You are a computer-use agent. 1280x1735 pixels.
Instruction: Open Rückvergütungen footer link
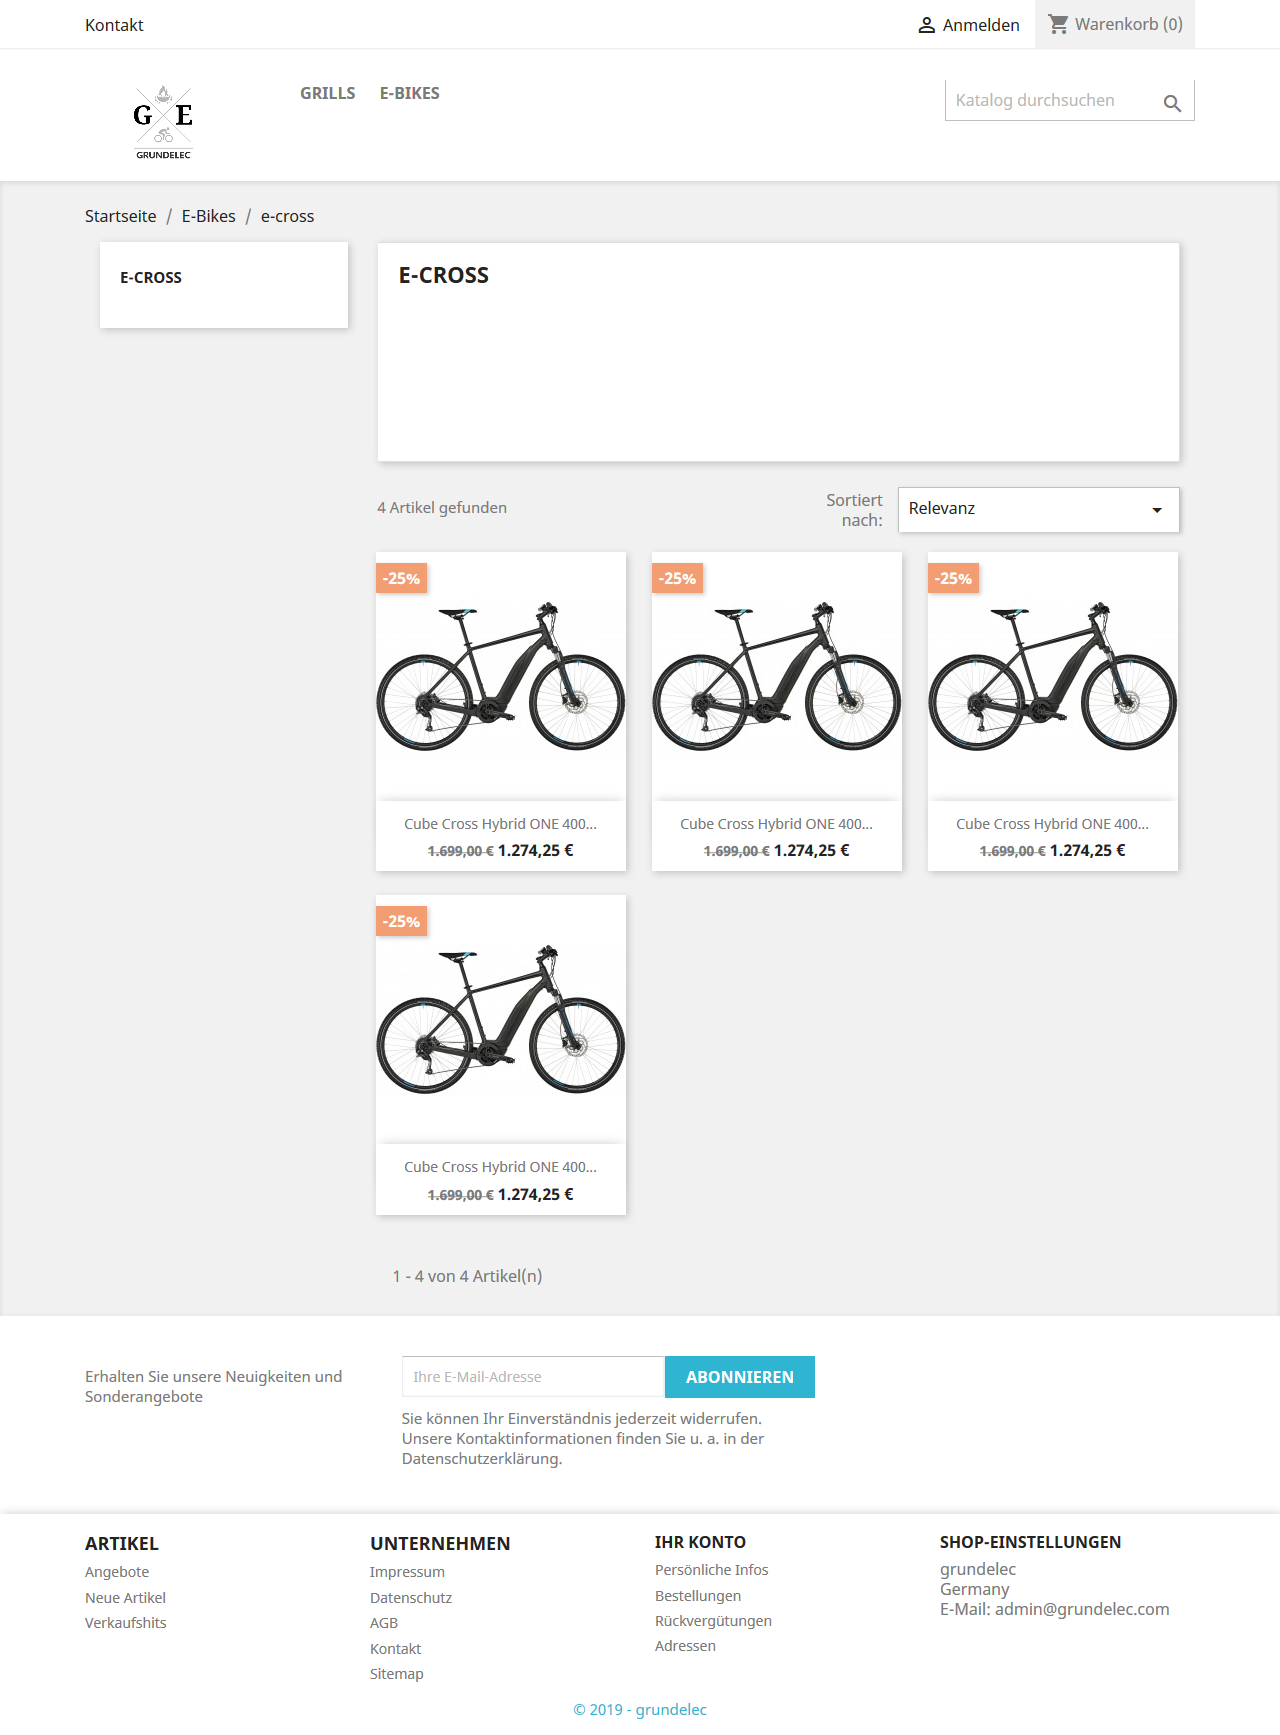(713, 1621)
